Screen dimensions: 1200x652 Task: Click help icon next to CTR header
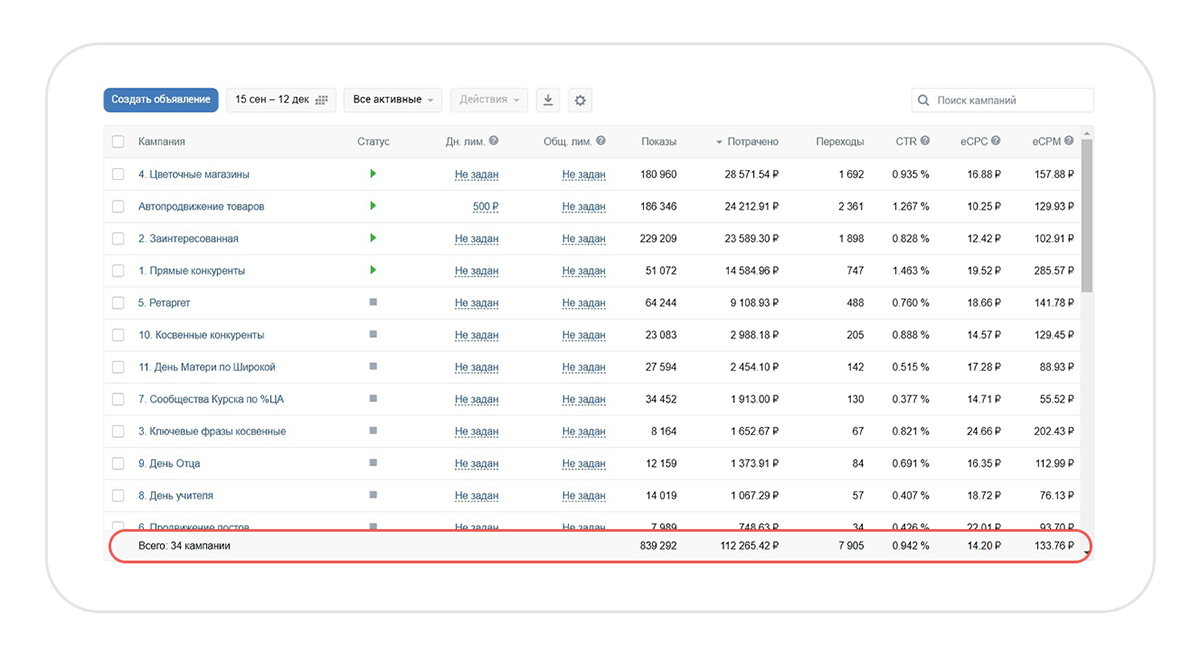point(925,142)
